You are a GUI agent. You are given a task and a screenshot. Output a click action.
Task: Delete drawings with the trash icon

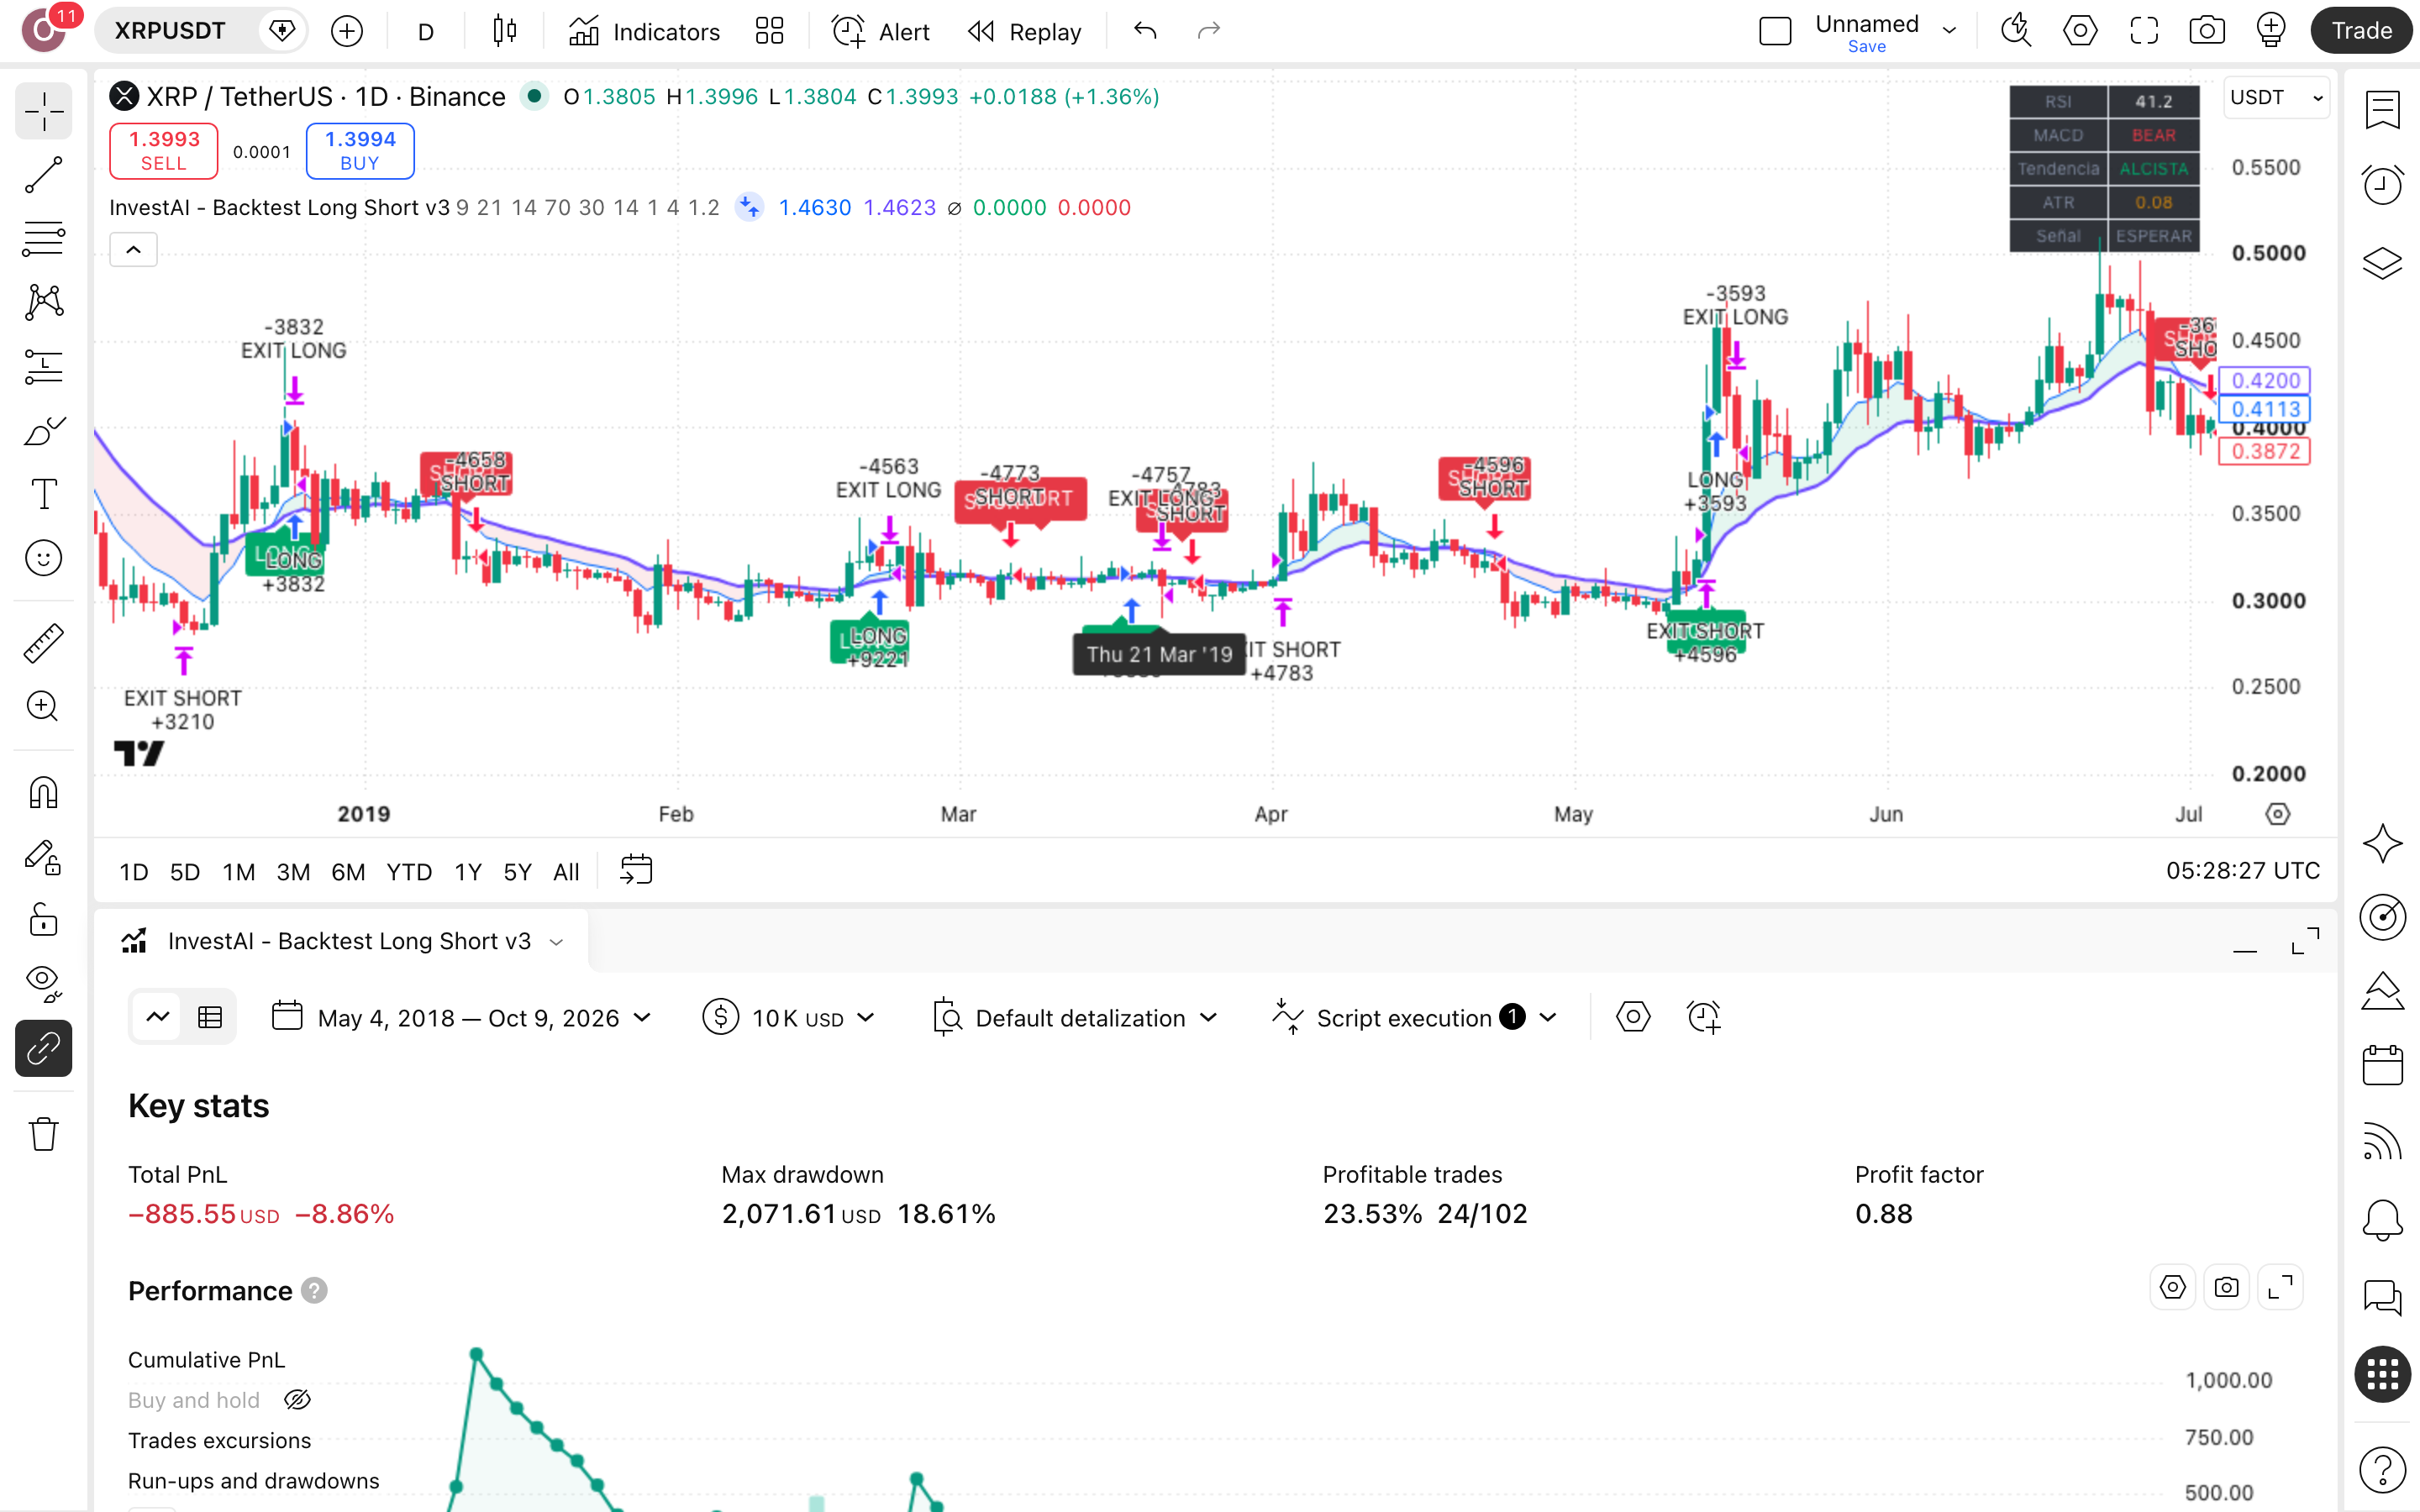click(43, 1134)
